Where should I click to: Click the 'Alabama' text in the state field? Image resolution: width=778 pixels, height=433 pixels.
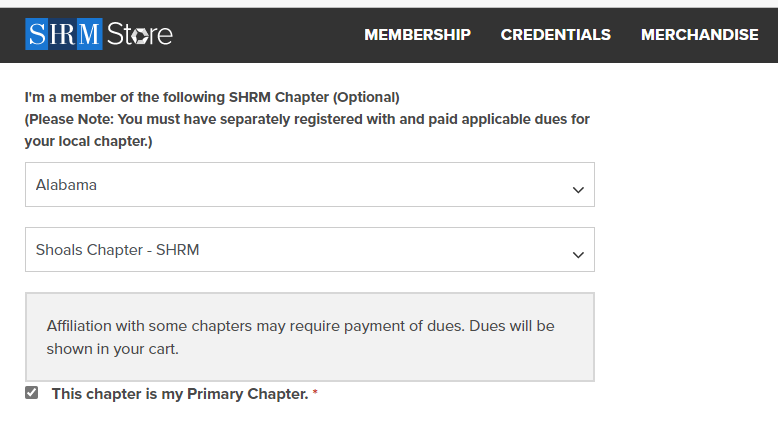click(x=66, y=185)
